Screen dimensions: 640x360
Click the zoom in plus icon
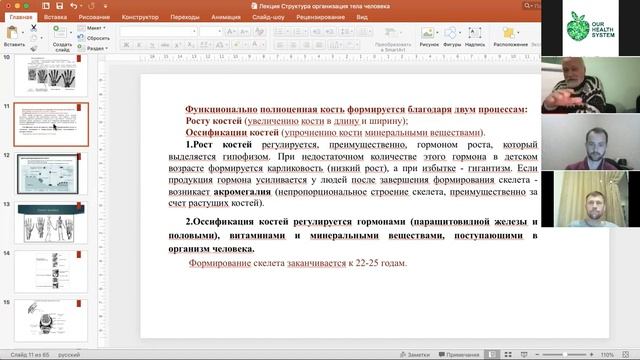592,355
